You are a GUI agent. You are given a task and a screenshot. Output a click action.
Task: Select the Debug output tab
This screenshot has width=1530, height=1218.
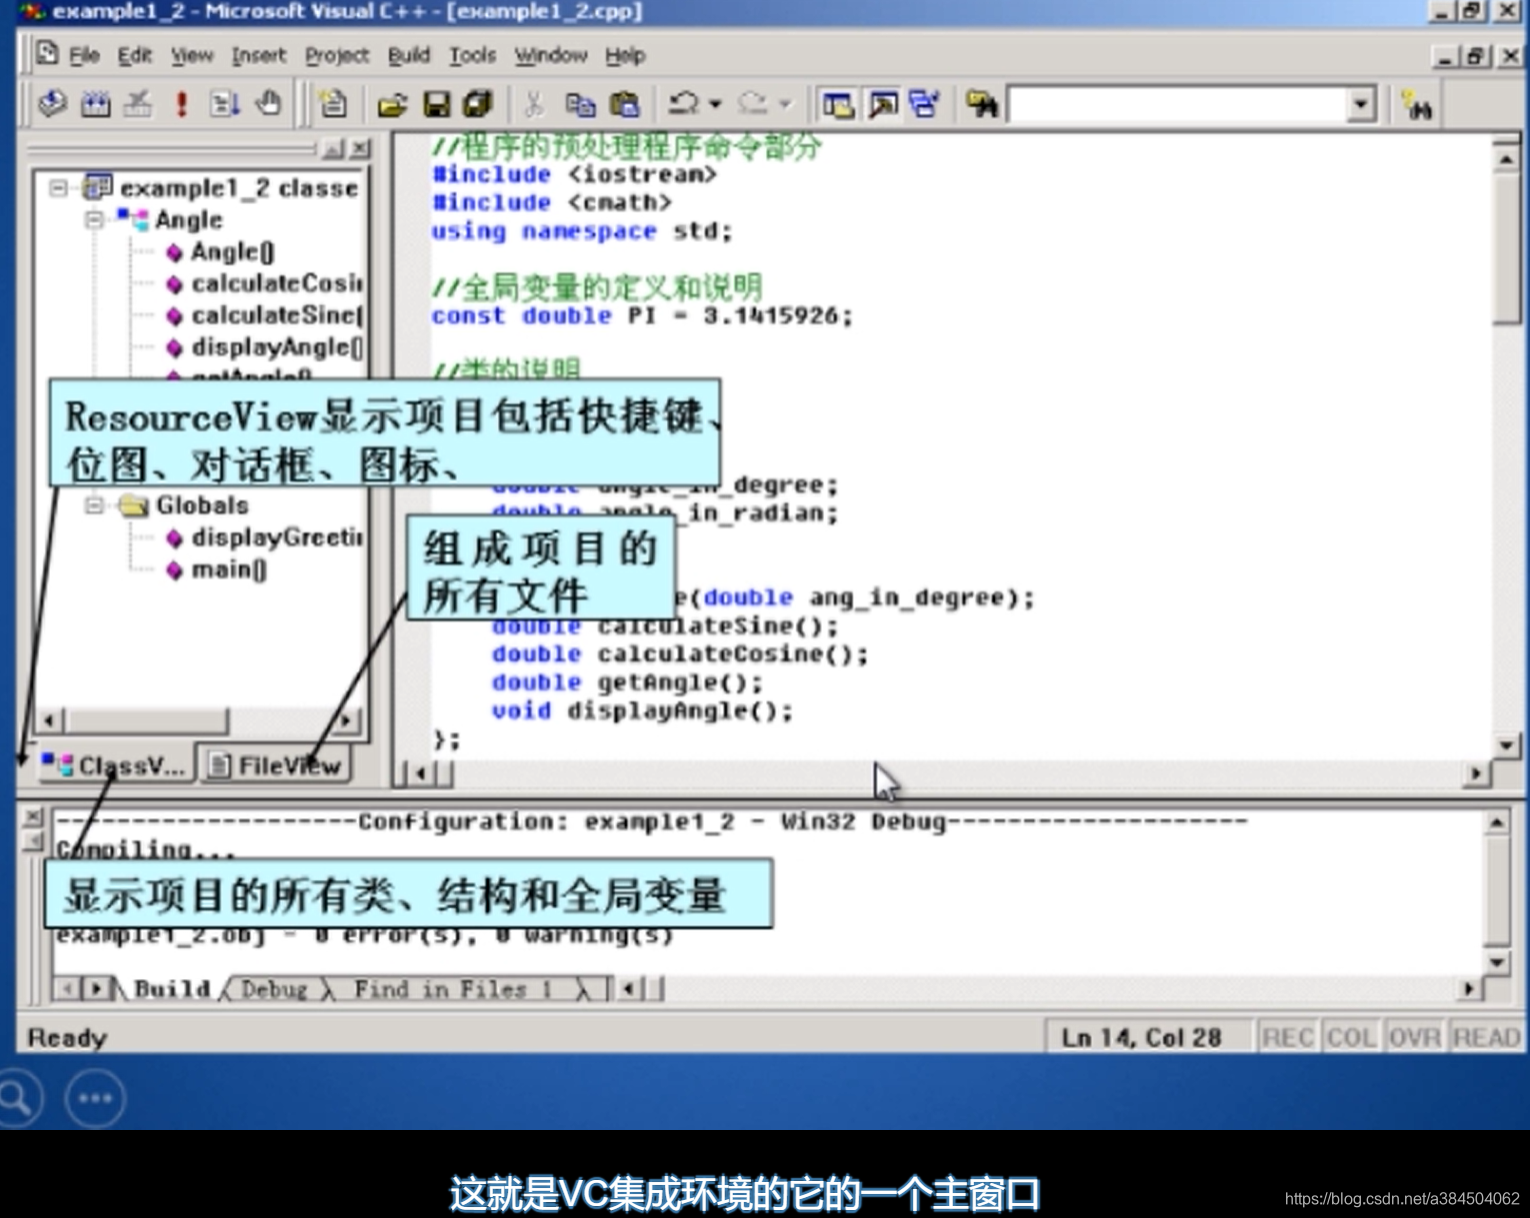(274, 989)
